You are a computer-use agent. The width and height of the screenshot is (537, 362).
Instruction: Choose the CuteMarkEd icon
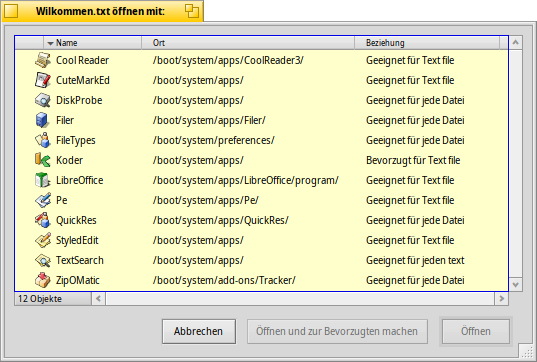click(x=43, y=80)
